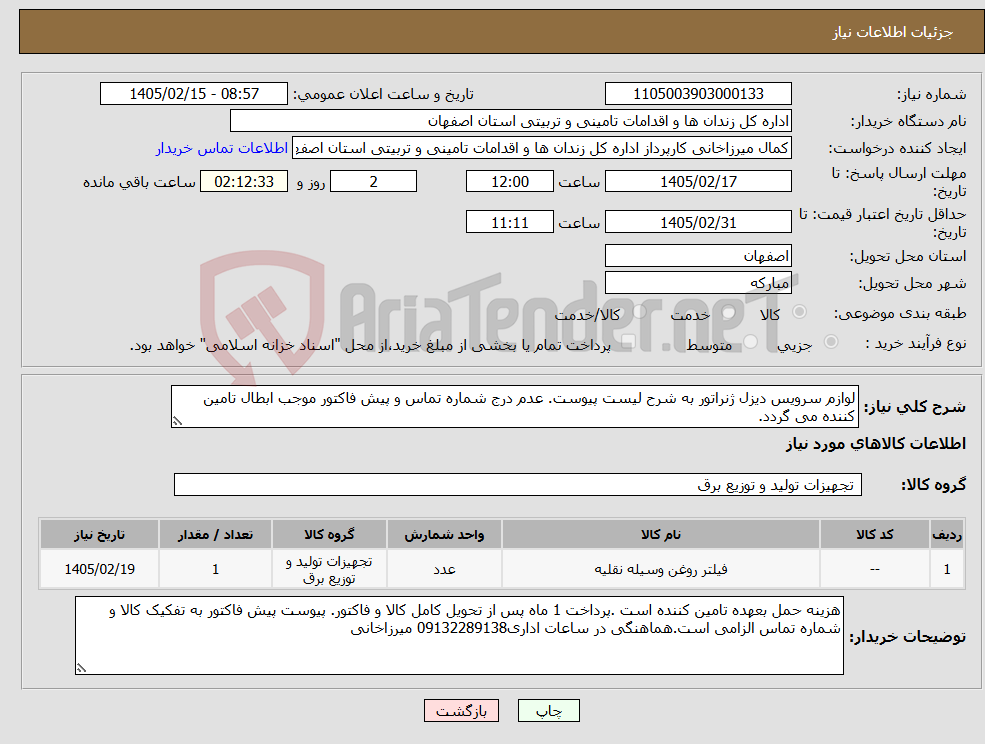Click the ساعت باقی مانده label
The width and height of the screenshot is (985, 744).
tap(139, 182)
